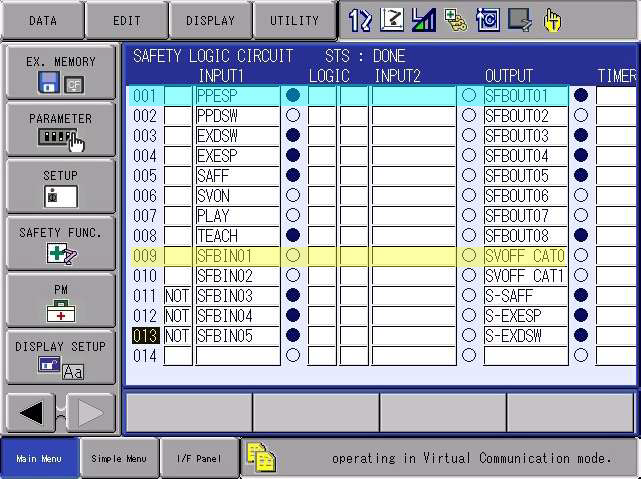Click the input status indicator for PPDSW
Viewport: 641px width, 479px height.
(293, 115)
